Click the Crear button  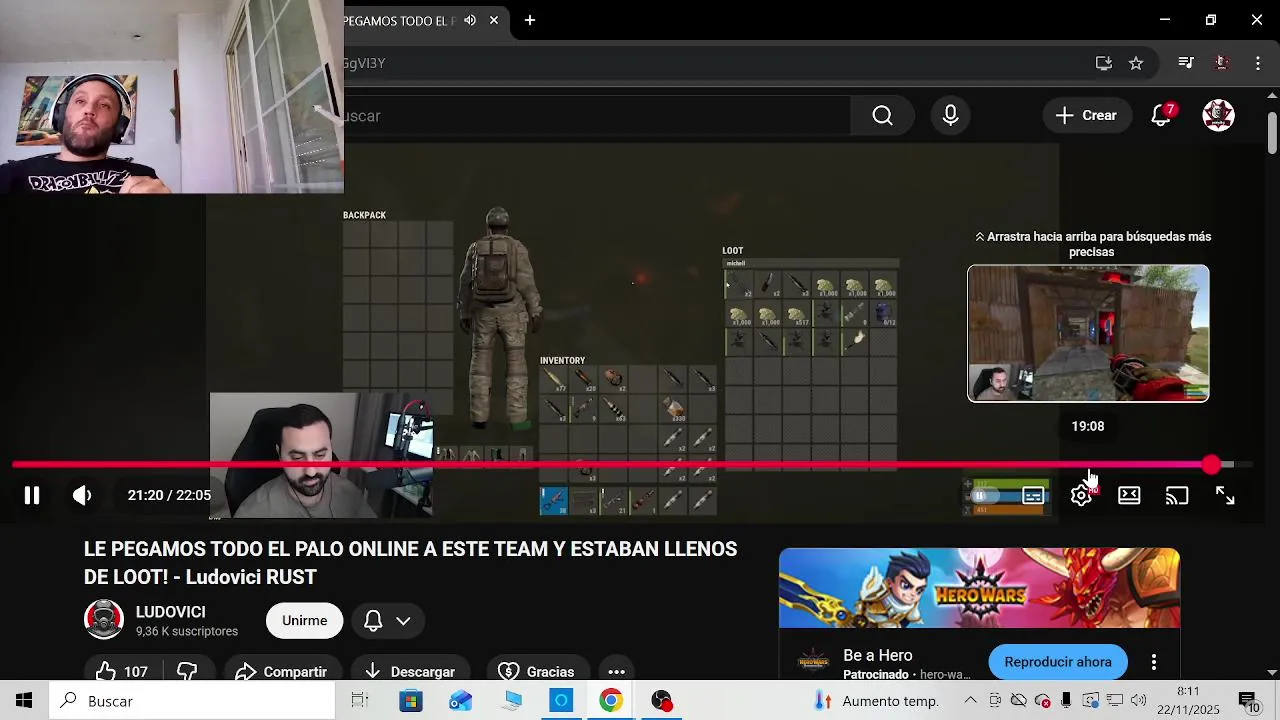coord(1086,116)
